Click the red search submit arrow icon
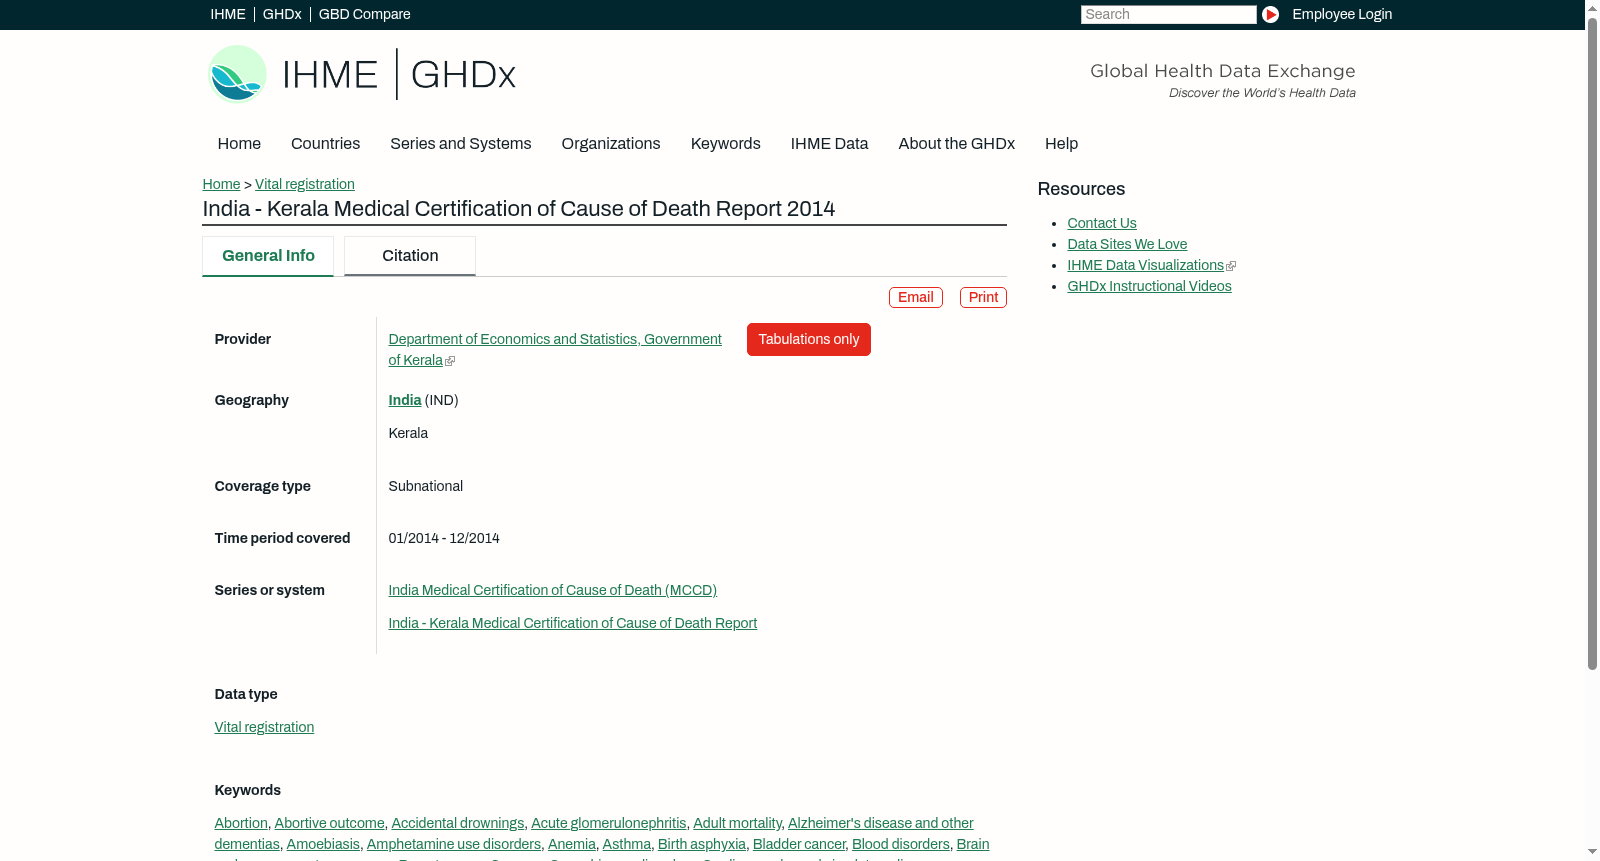 coord(1270,14)
